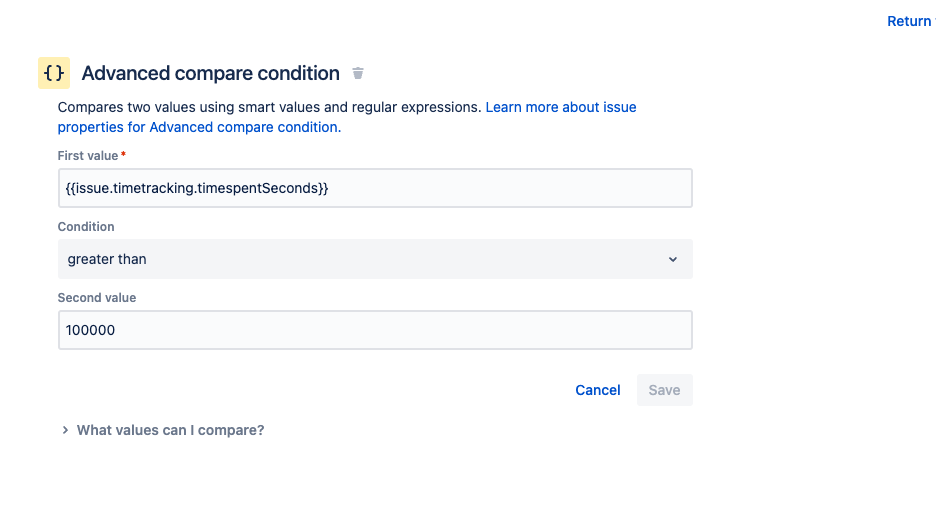Expand 'What values can I compare?' chevron
Viewport: 936px width, 510px height.
(x=65, y=430)
